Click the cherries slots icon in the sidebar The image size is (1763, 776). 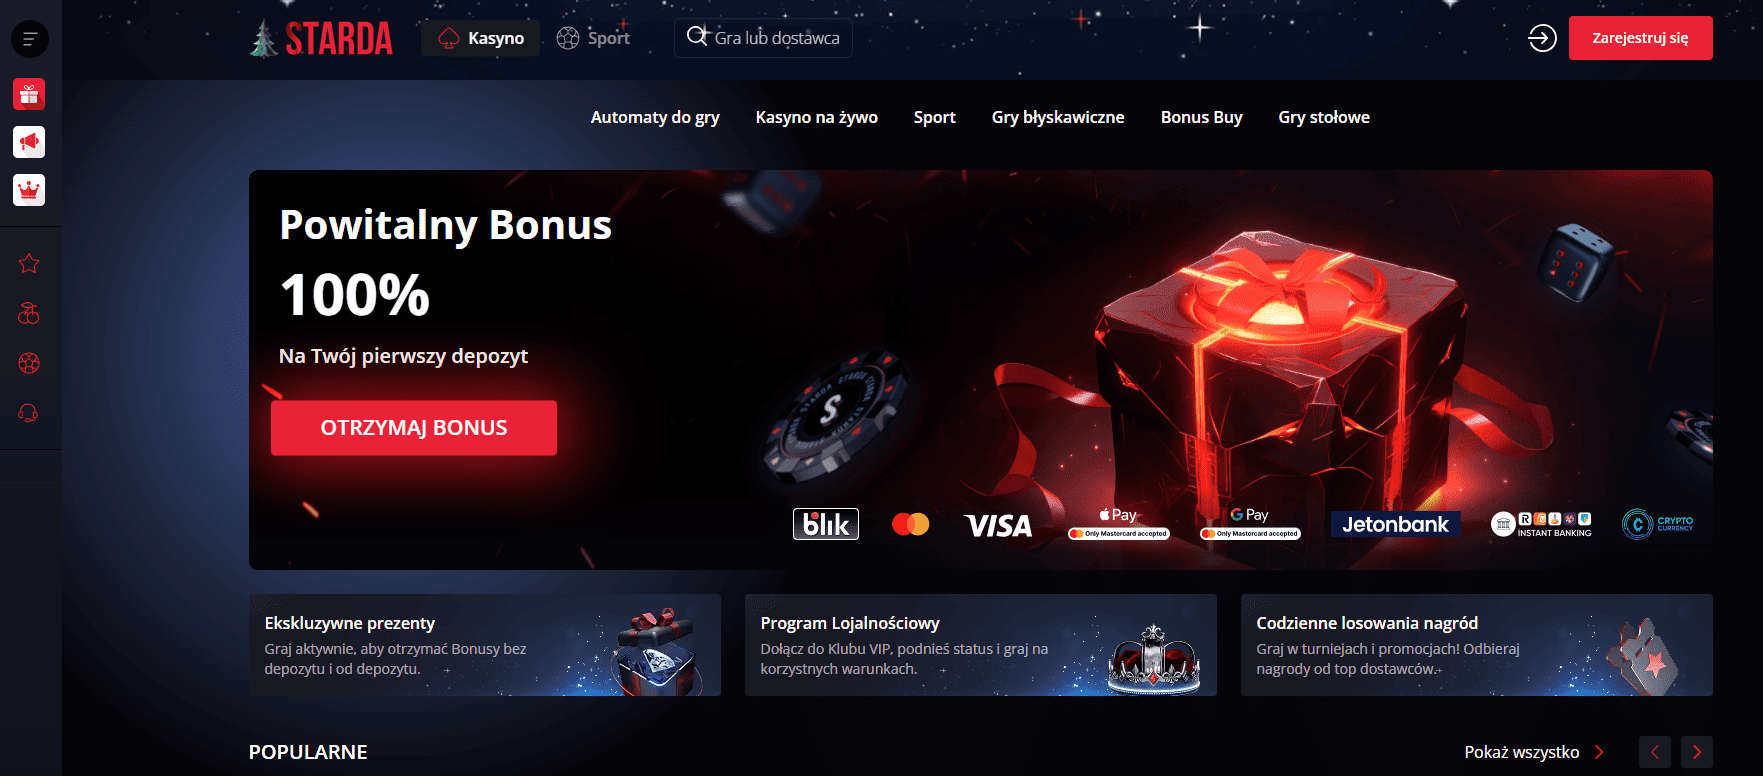coord(29,313)
